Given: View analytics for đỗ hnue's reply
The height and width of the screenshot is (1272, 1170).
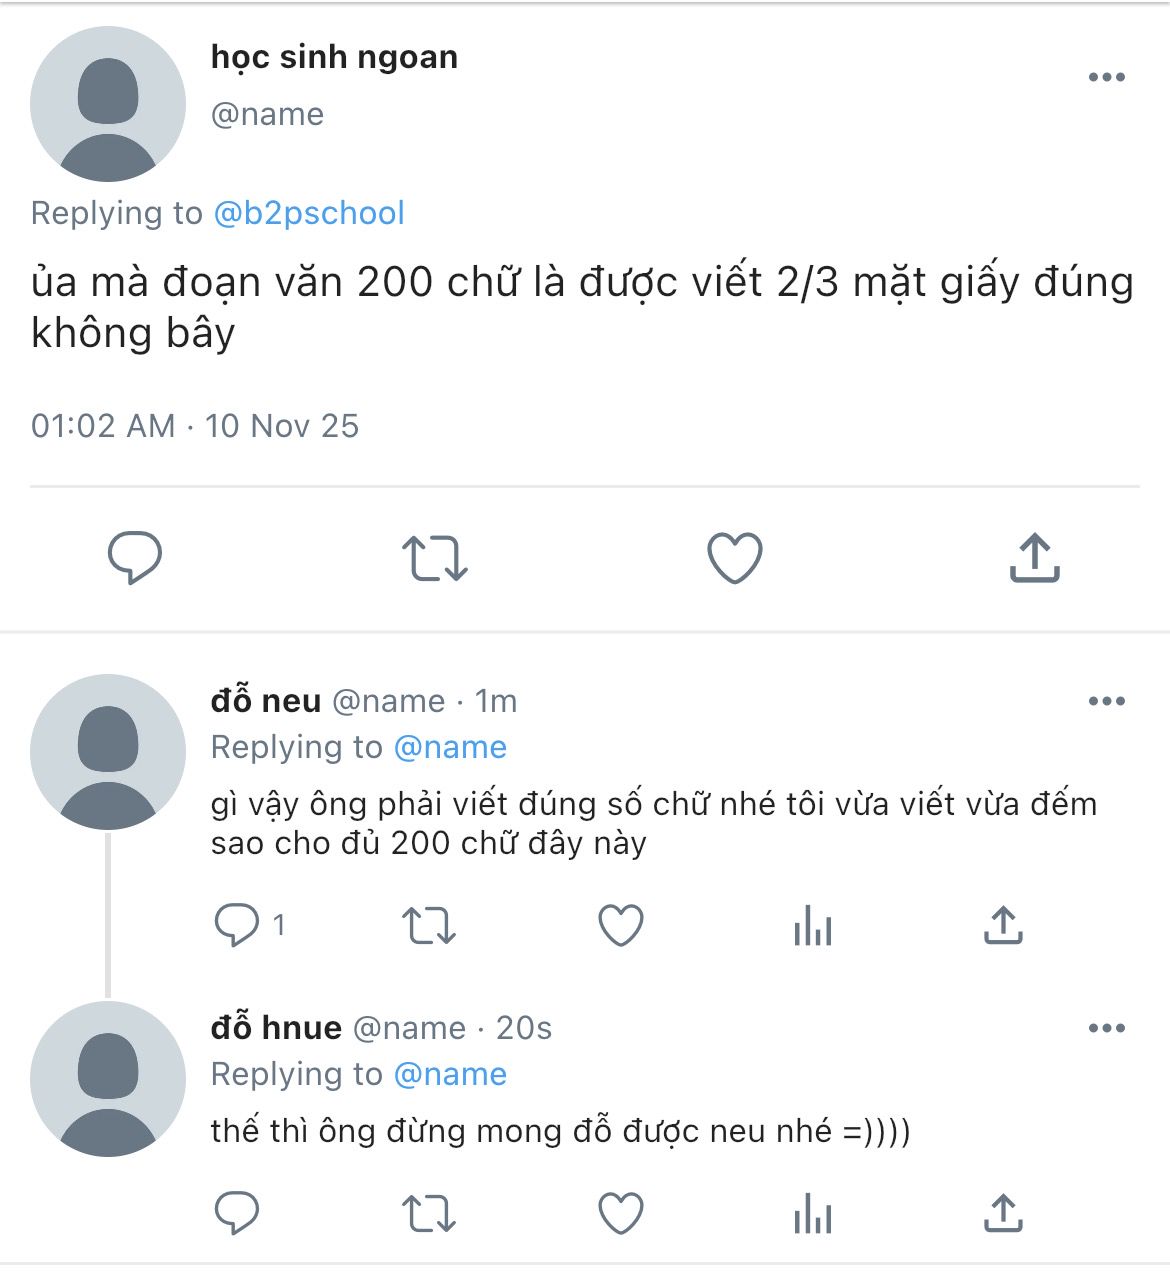Looking at the screenshot, I should 813,1214.
